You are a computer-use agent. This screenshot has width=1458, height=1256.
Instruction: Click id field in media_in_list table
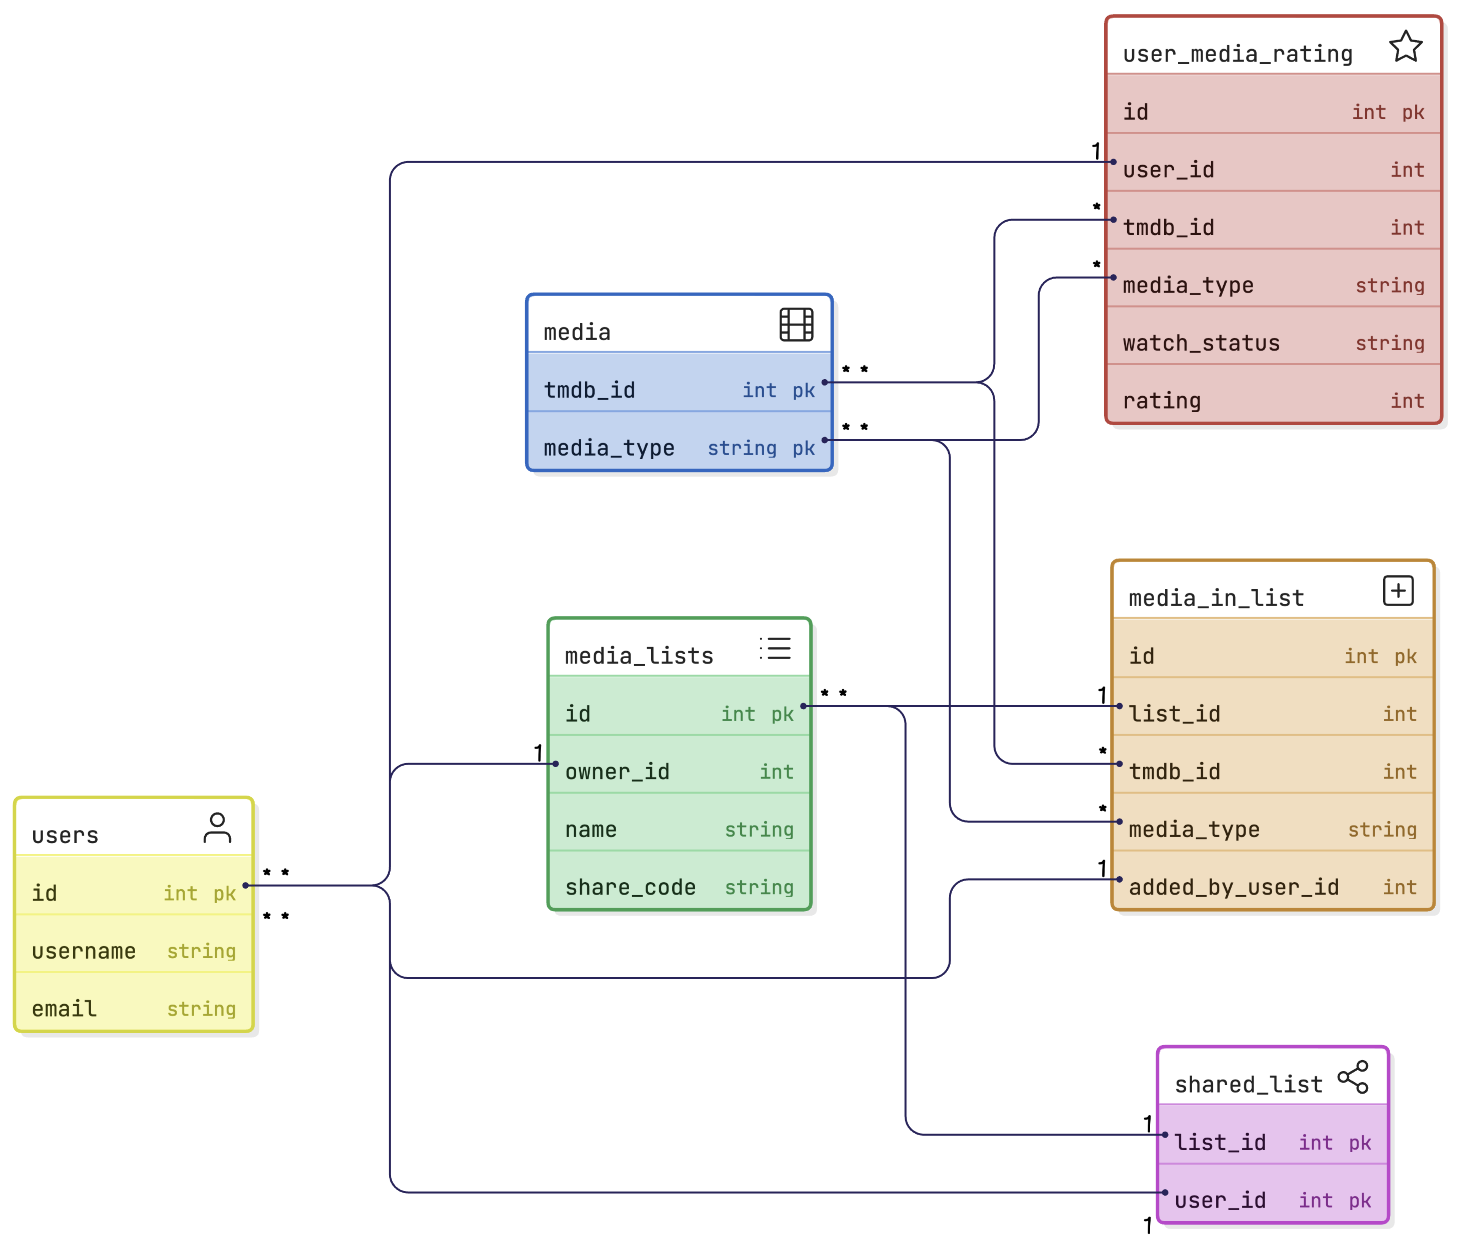[1273, 648]
